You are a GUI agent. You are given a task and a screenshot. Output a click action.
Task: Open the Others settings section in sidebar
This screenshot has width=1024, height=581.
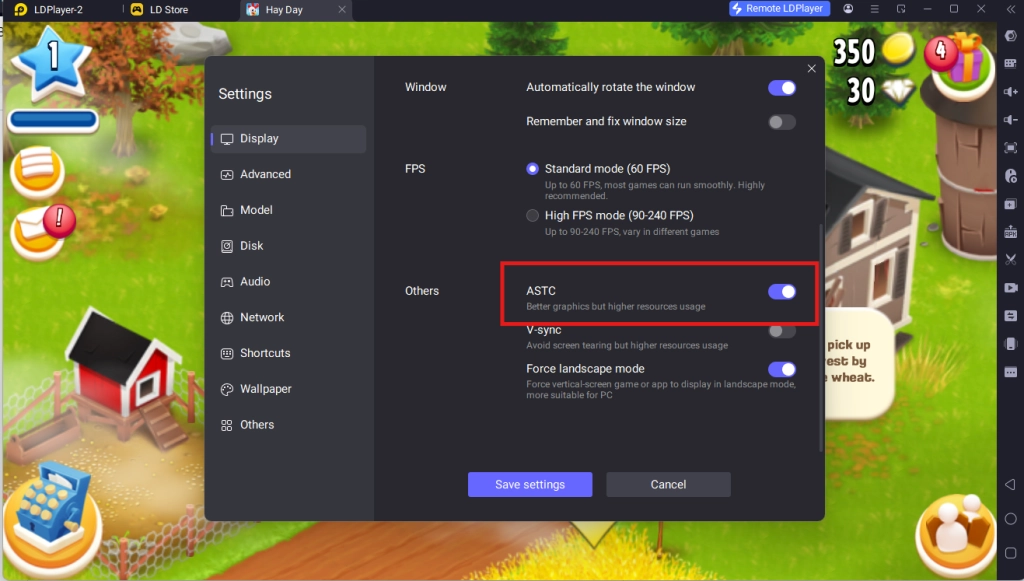[288, 425]
